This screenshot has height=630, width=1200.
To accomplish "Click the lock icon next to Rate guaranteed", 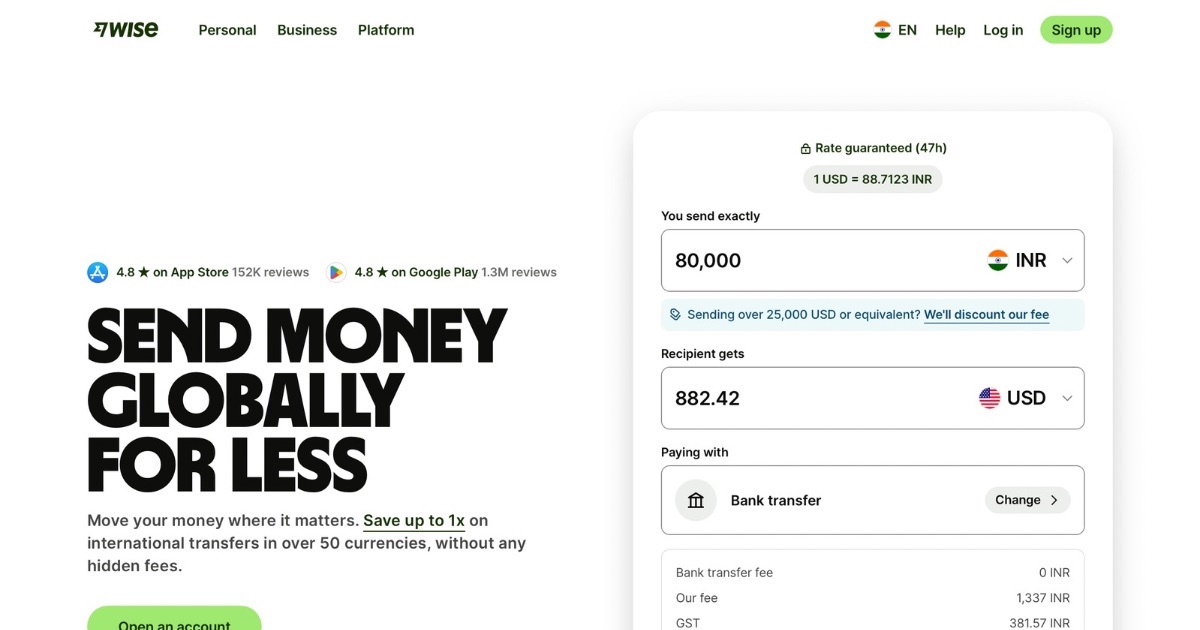I will coord(806,147).
